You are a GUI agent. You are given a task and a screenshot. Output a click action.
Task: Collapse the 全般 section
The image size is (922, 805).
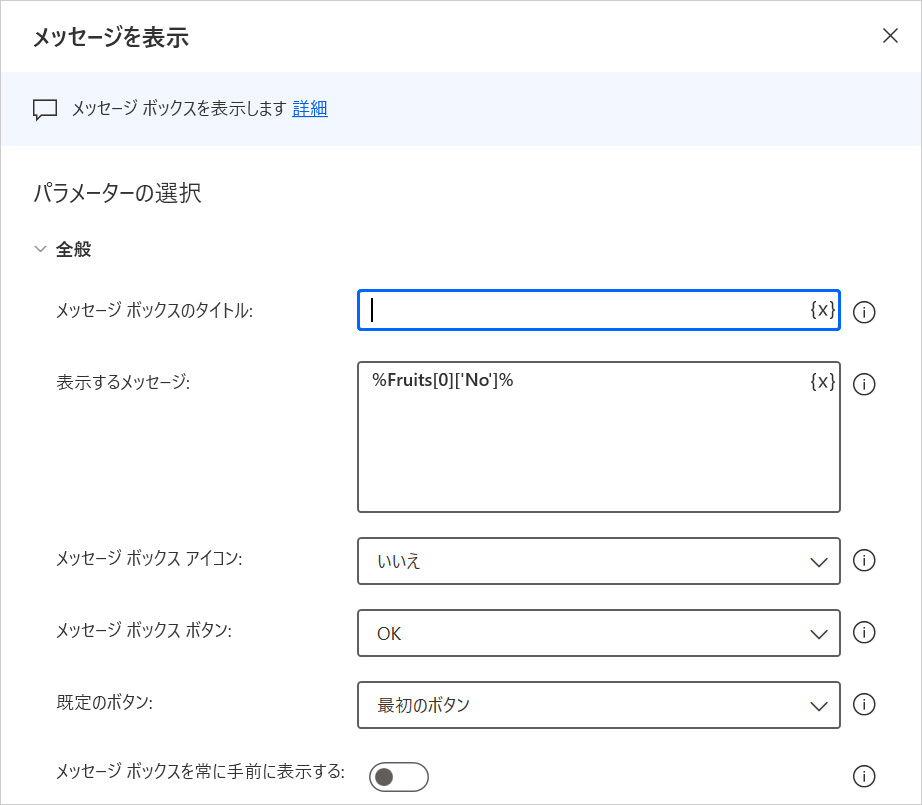[x=40, y=249]
